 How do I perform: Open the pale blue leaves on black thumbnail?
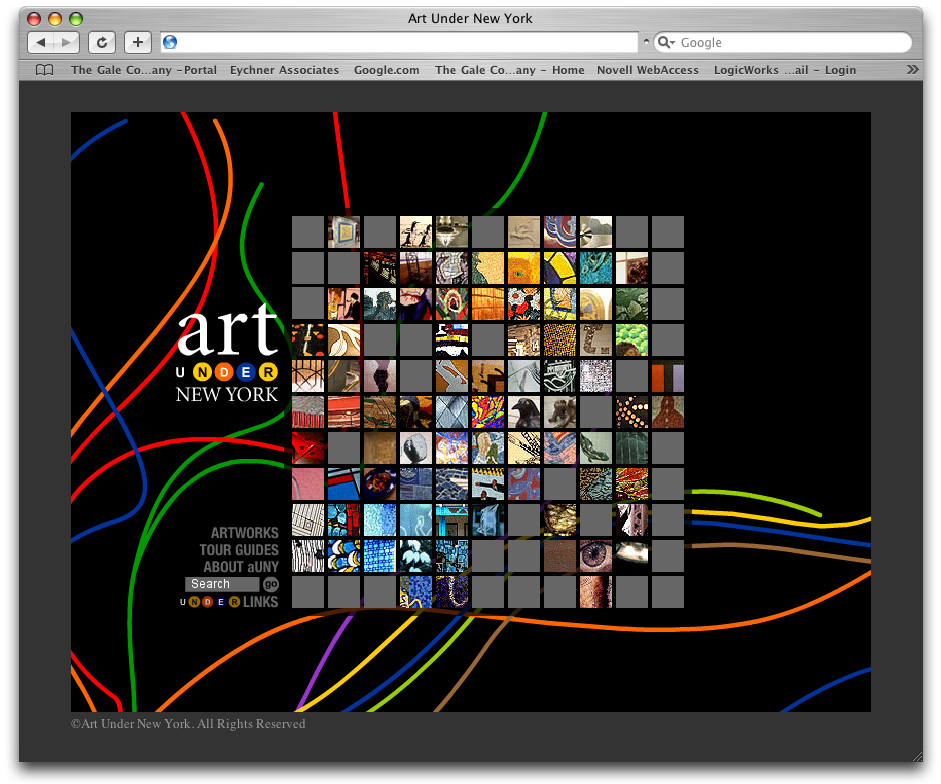coord(416,556)
